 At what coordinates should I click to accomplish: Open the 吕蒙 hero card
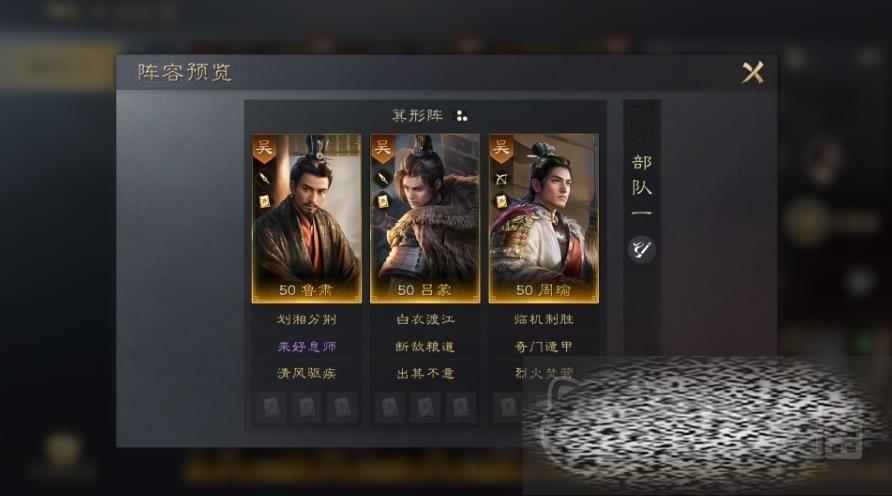pyautogui.click(x=425, y=218)
